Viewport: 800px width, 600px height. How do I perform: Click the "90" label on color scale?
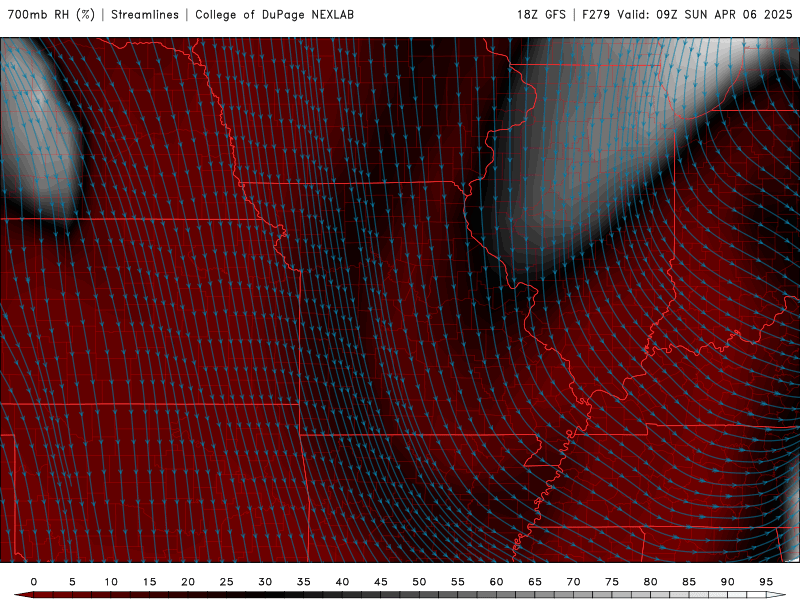click(728, 582)
